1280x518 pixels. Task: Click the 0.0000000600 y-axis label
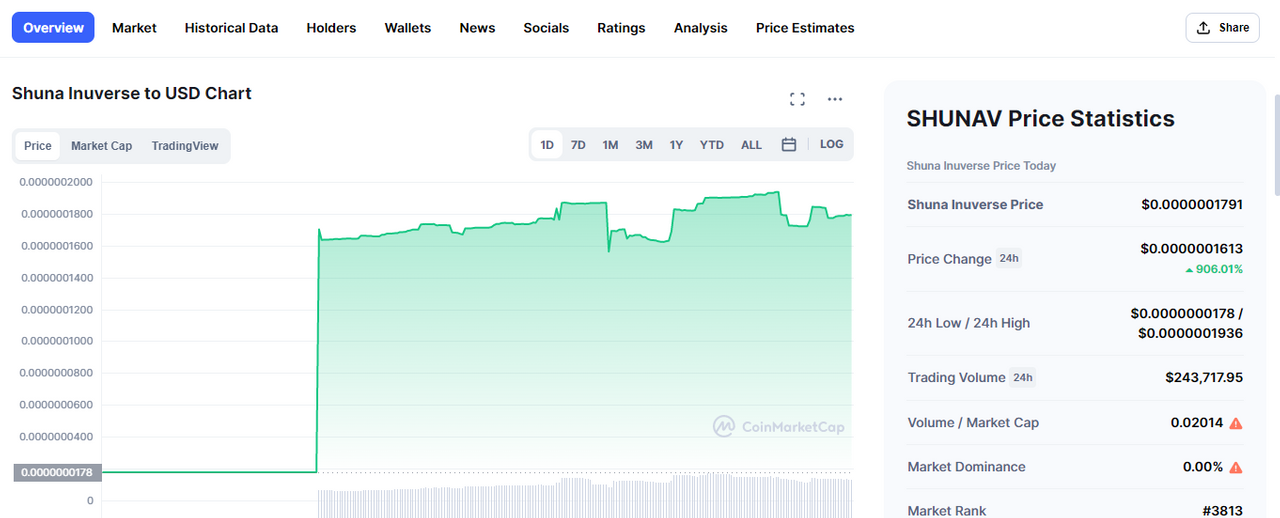(x=56, y=405)
